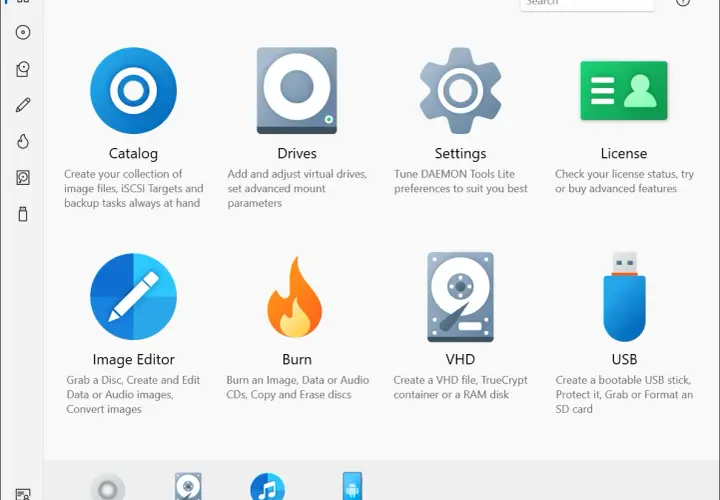Click the gray quick mount disc in bottom bar
Screen dimensions: 720x500
(x=108, y=487)
